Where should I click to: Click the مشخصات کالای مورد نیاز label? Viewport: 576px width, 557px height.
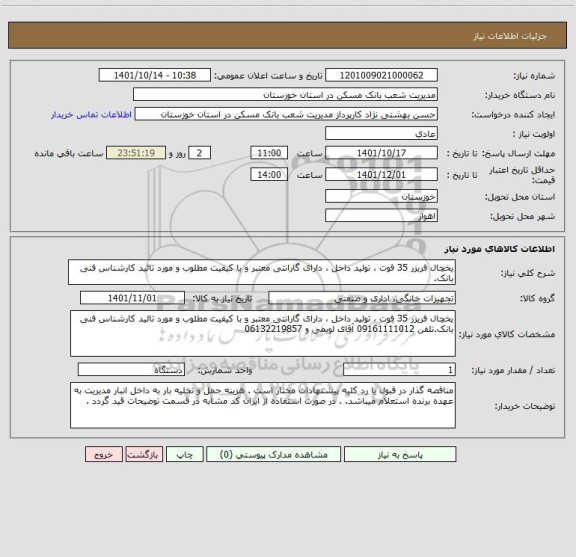tap(508, 334)
